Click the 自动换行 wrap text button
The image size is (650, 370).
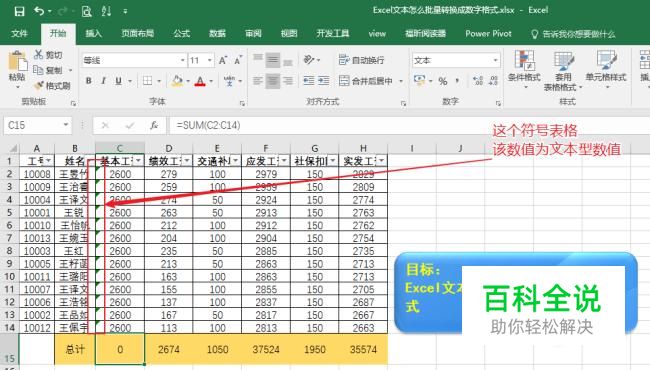coord(361,60)
